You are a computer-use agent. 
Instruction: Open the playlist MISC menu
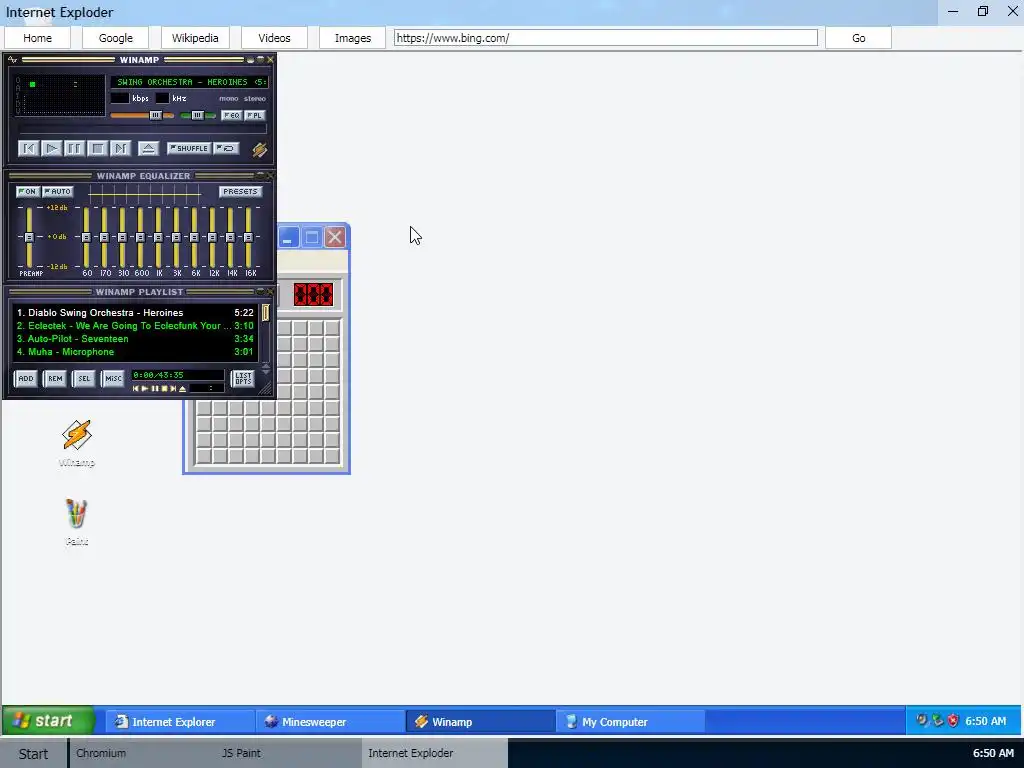(x=113, y=379)
